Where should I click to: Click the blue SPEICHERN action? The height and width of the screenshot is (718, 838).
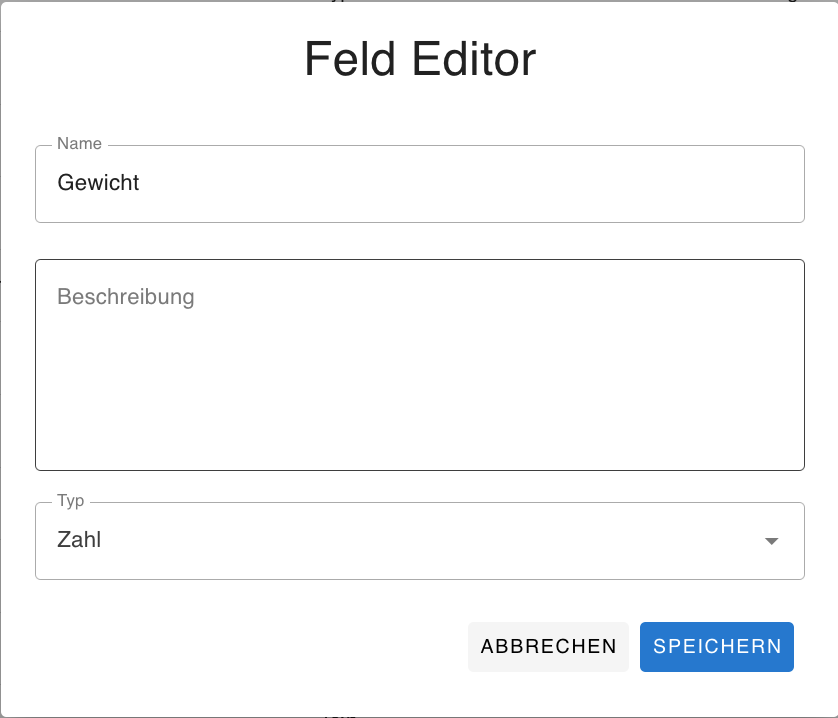(717, 647)
